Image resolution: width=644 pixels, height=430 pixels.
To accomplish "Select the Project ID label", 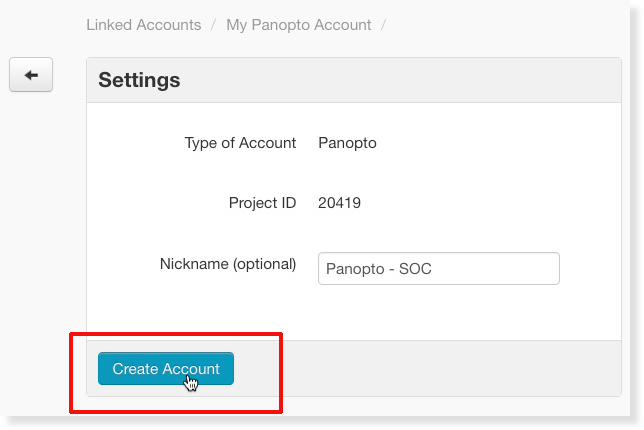I will pyautogui.click(x=262, y=203).
